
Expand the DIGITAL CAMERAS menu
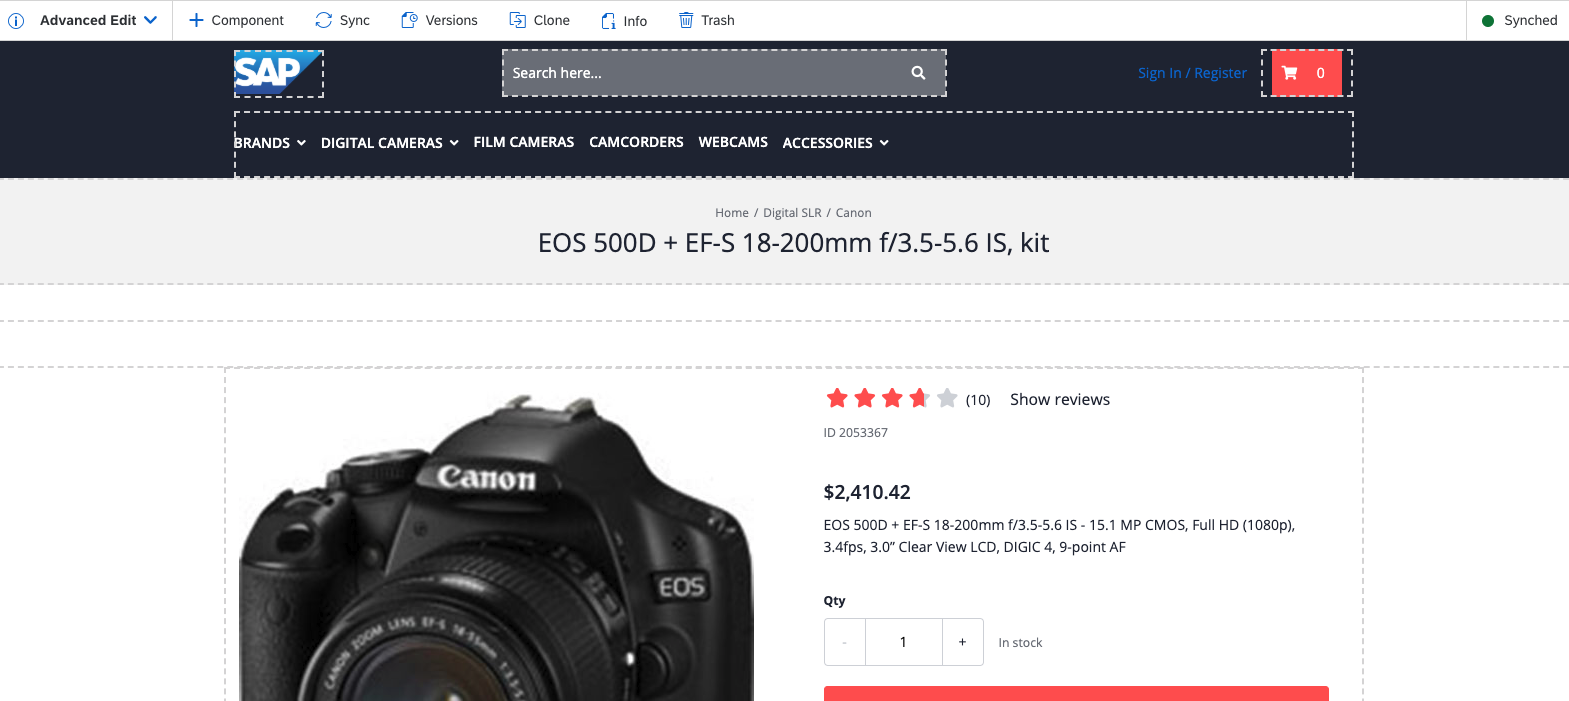390,143
